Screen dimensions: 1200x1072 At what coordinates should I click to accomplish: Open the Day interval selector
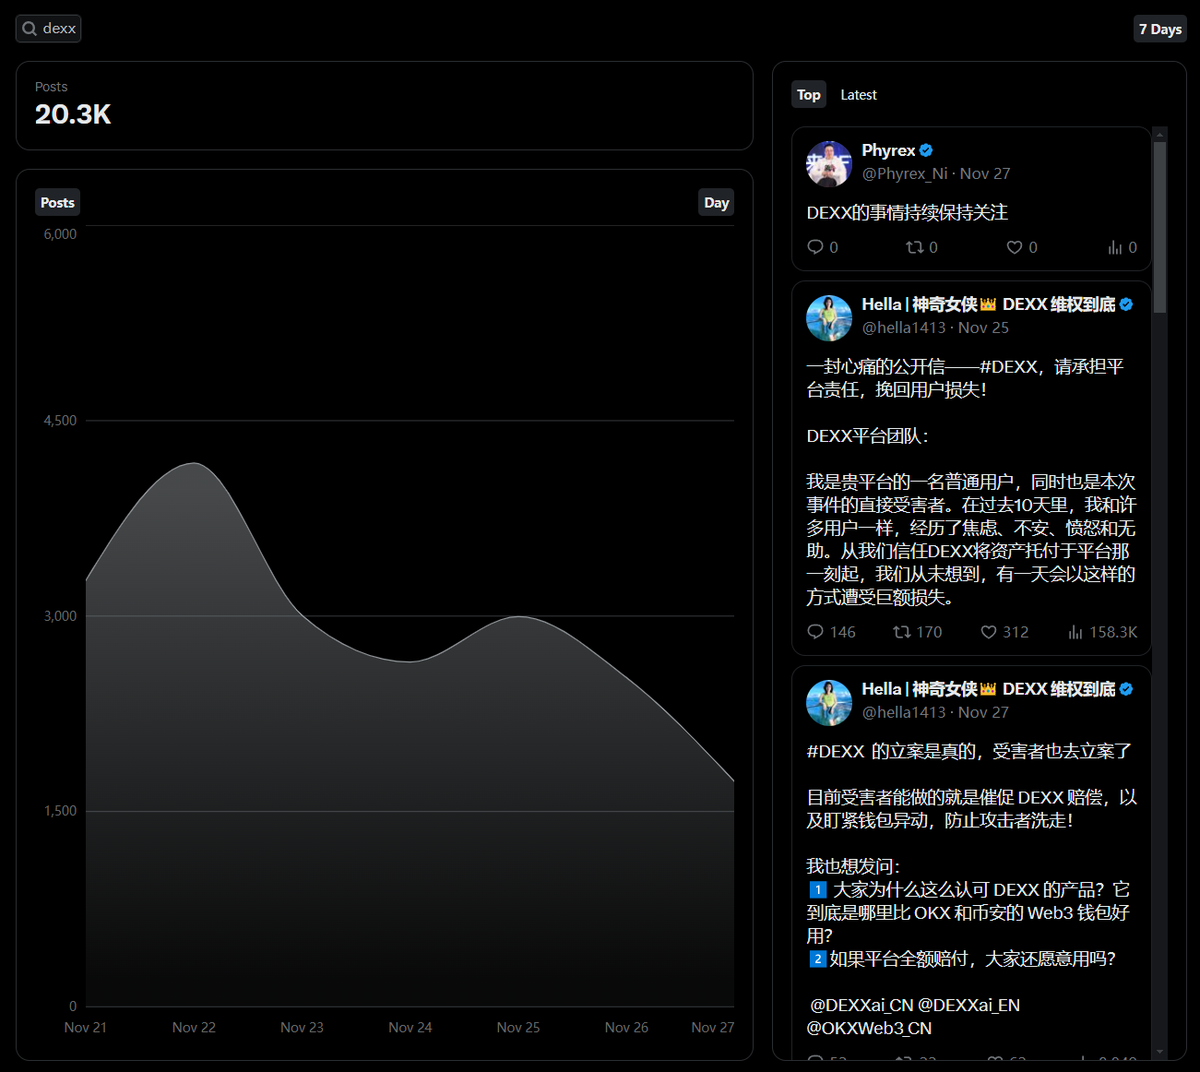716,203
